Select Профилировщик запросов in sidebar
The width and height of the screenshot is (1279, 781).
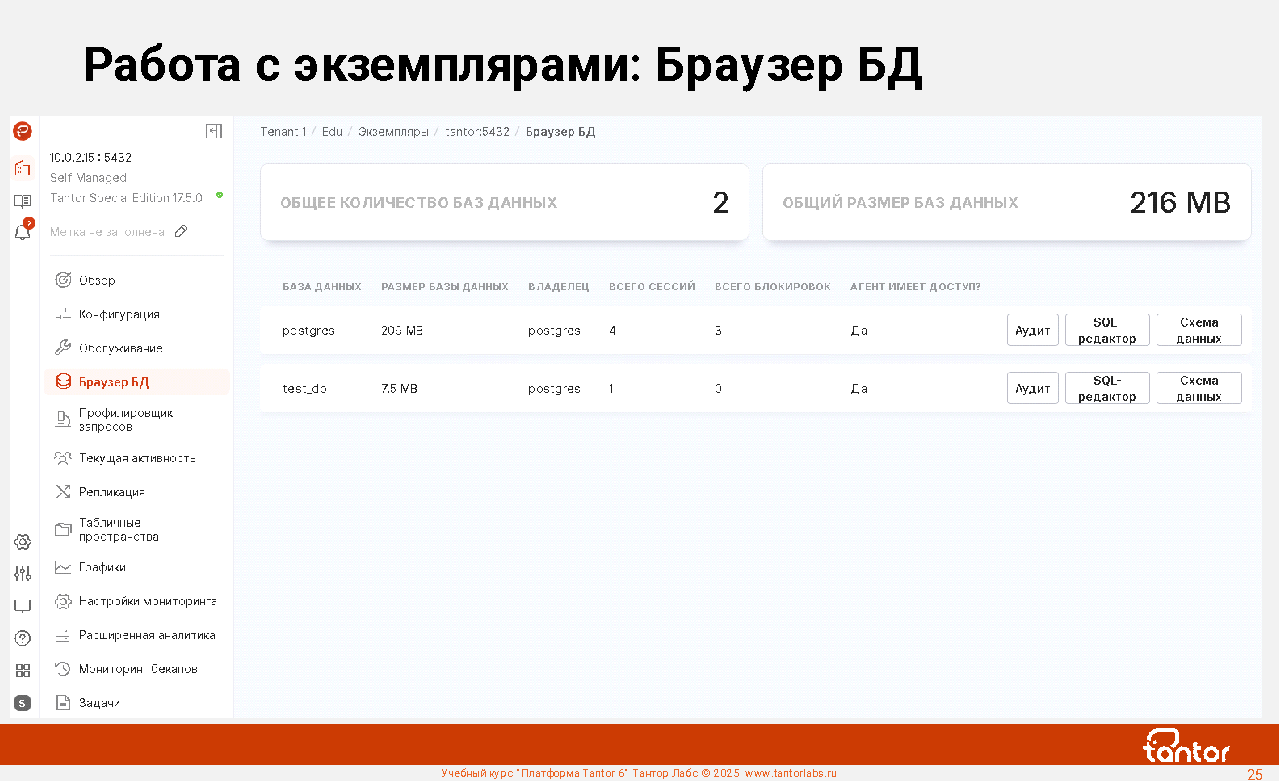tap(126, 420)
